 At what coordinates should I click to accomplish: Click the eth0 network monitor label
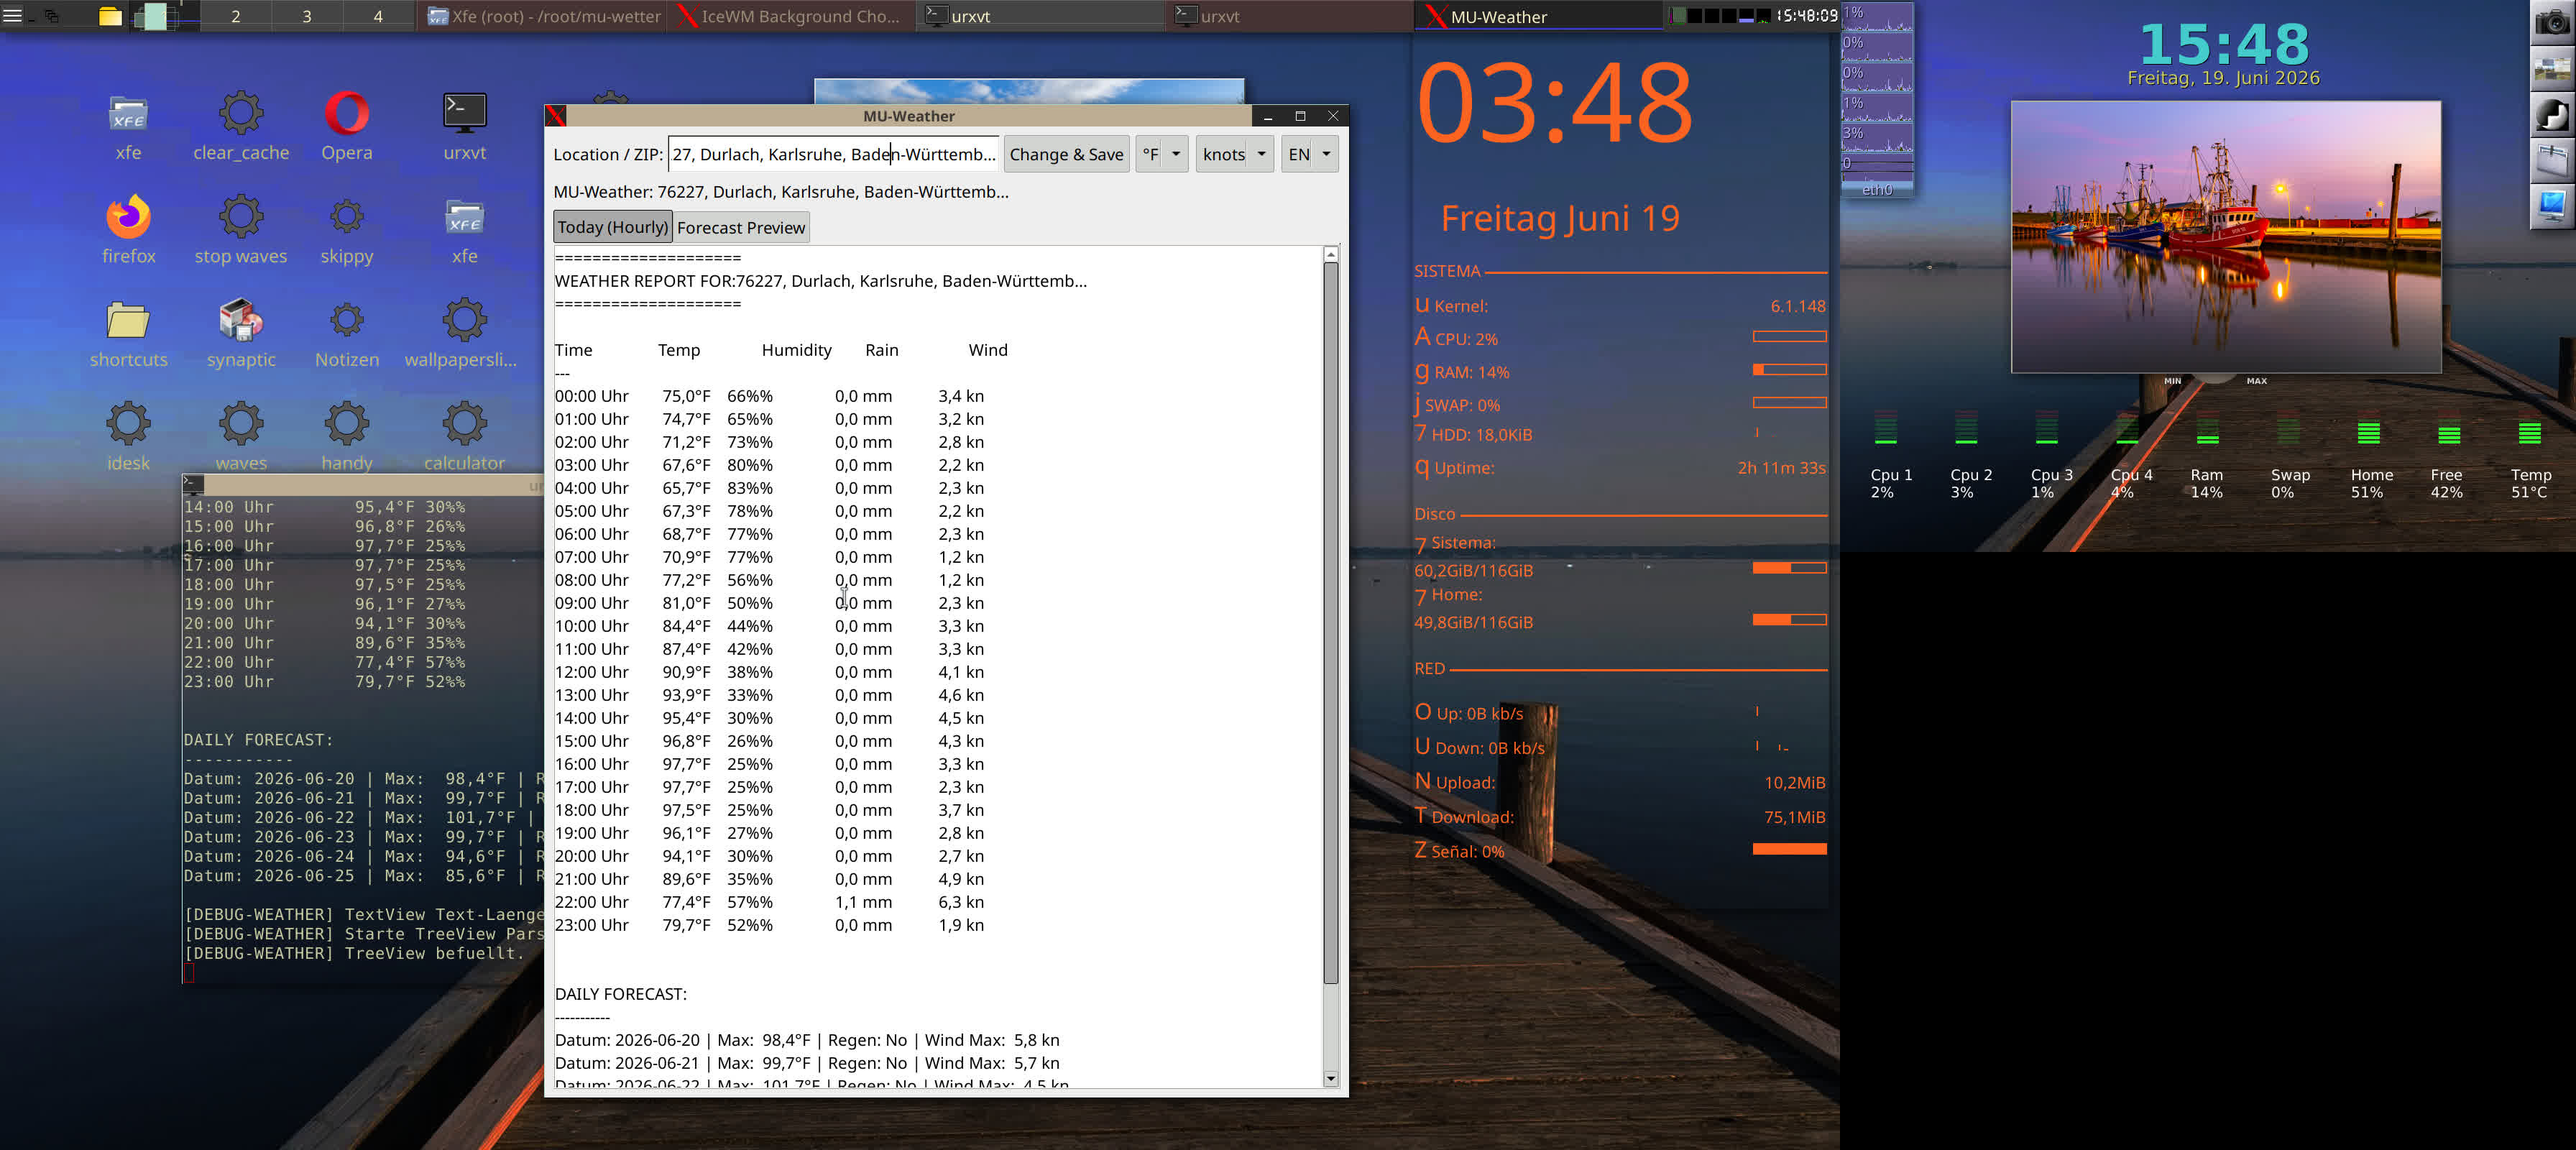(x=1877, y=189)
